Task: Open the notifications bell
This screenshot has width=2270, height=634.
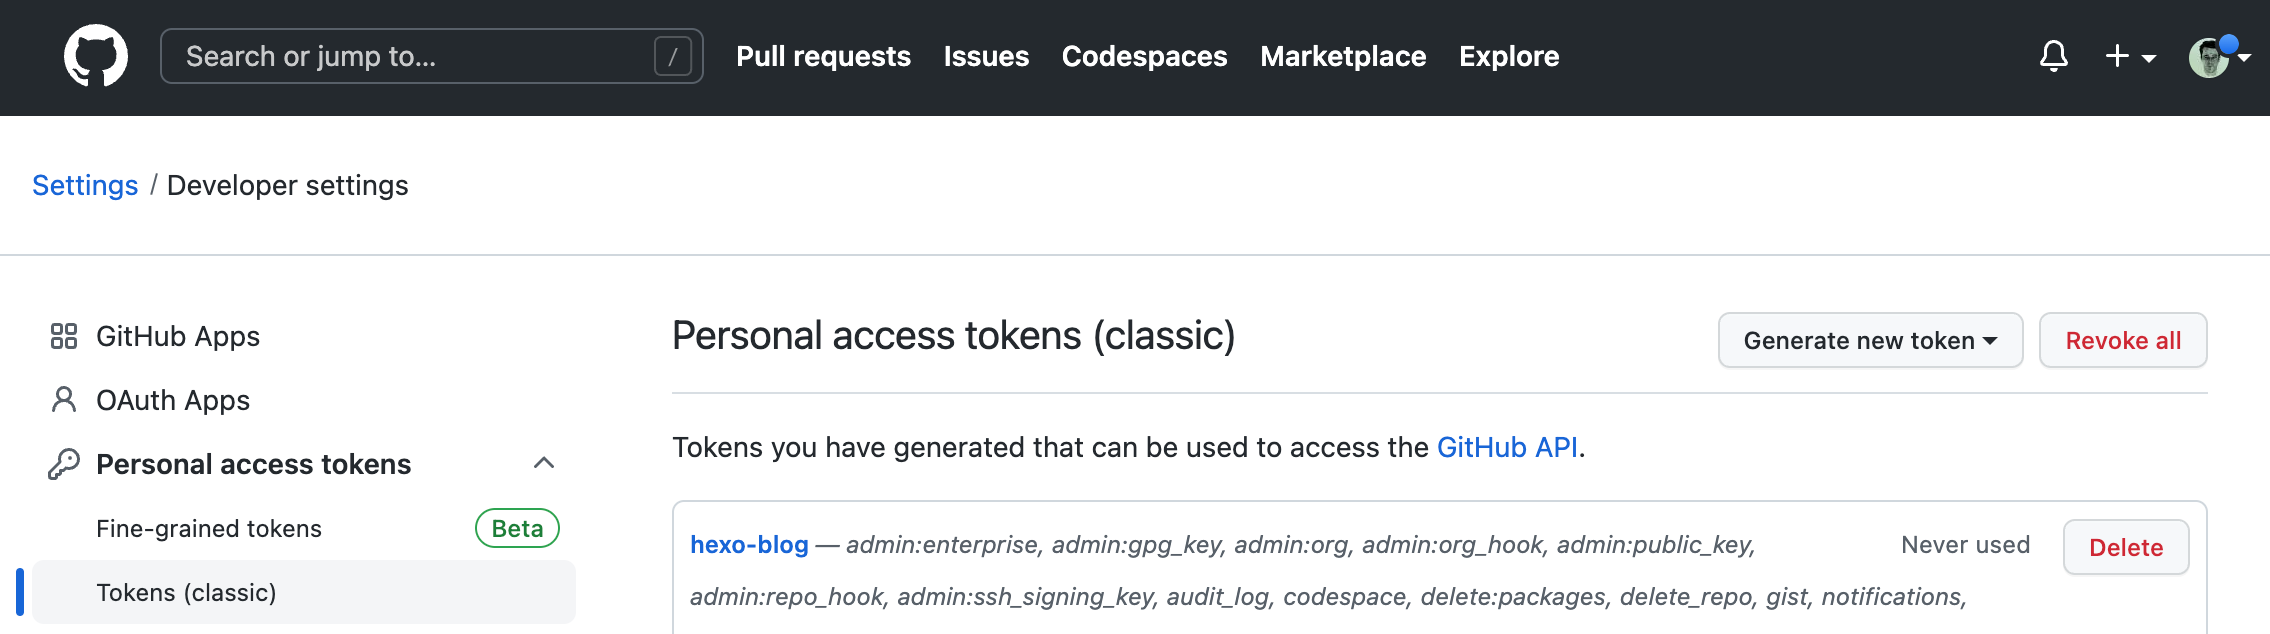Action: [2053, 56]
